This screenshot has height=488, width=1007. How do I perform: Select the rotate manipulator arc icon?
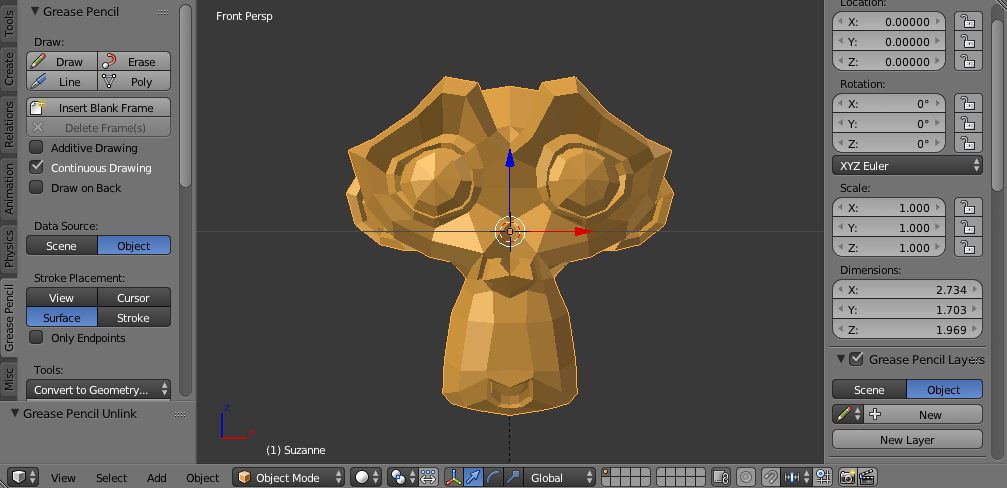point(493,477)
